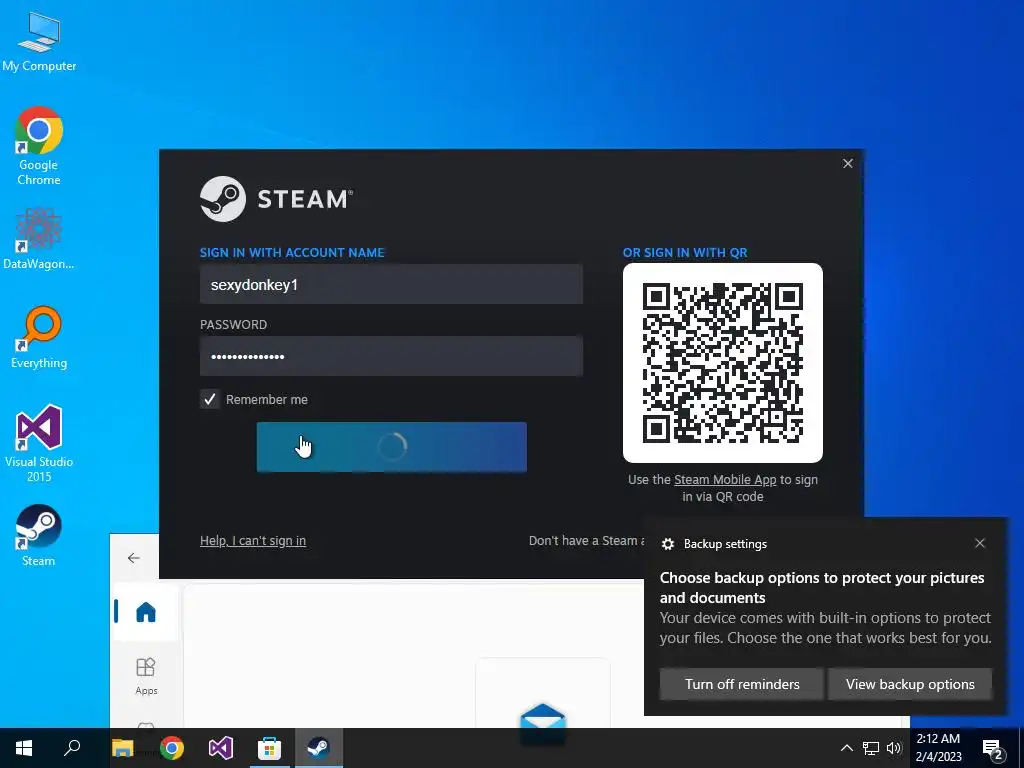The width and height of the screenshot is (1024, 768).
Task: Open Chrome from the taskbar
Action: click(x=172, y=748)
